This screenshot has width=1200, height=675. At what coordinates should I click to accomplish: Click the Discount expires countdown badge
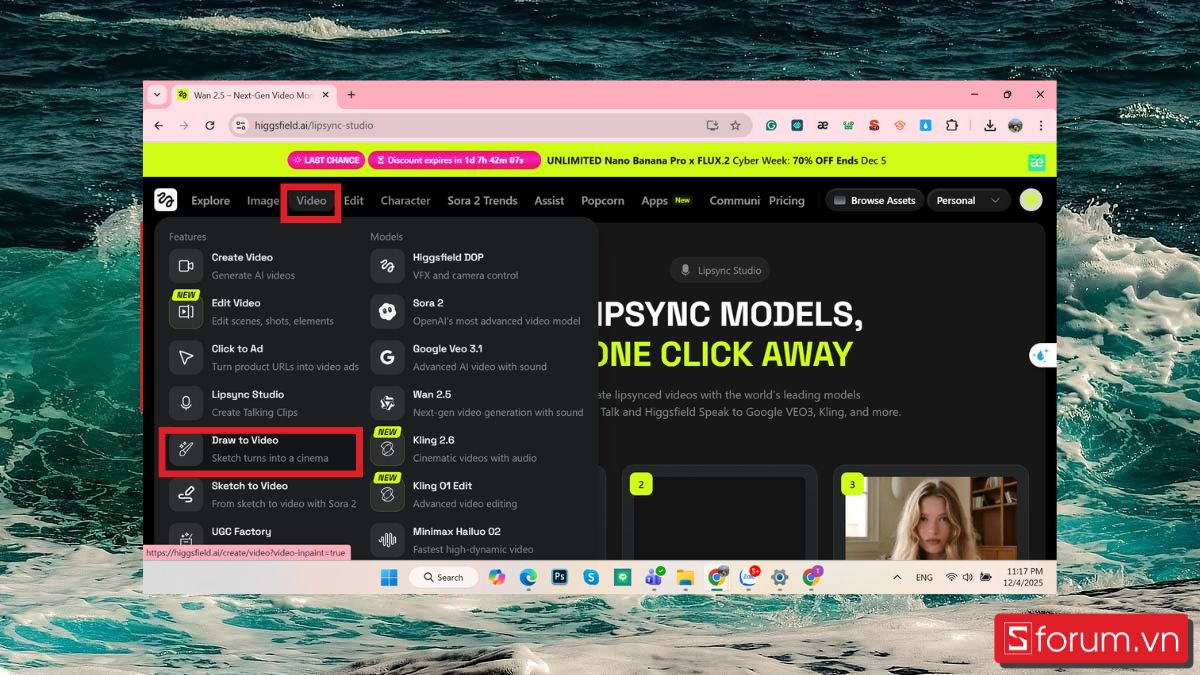point(454,160)
